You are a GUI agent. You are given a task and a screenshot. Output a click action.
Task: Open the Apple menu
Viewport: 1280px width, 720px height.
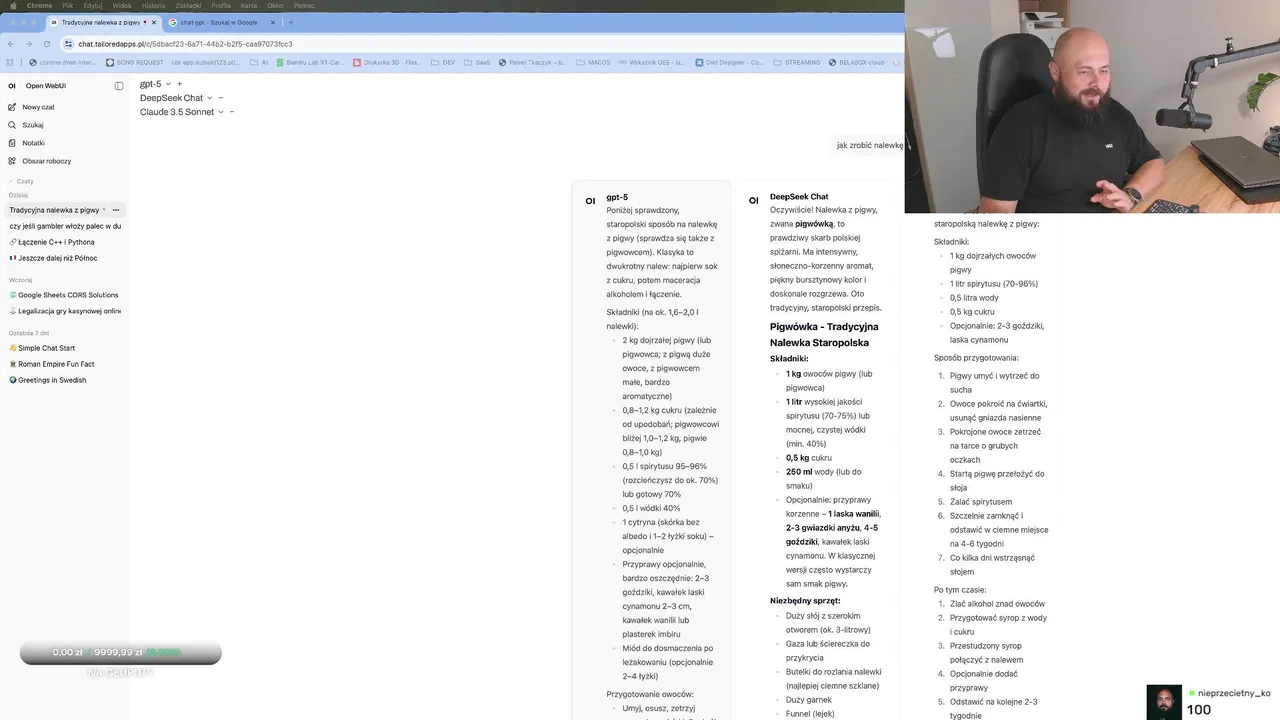point(12,5)
